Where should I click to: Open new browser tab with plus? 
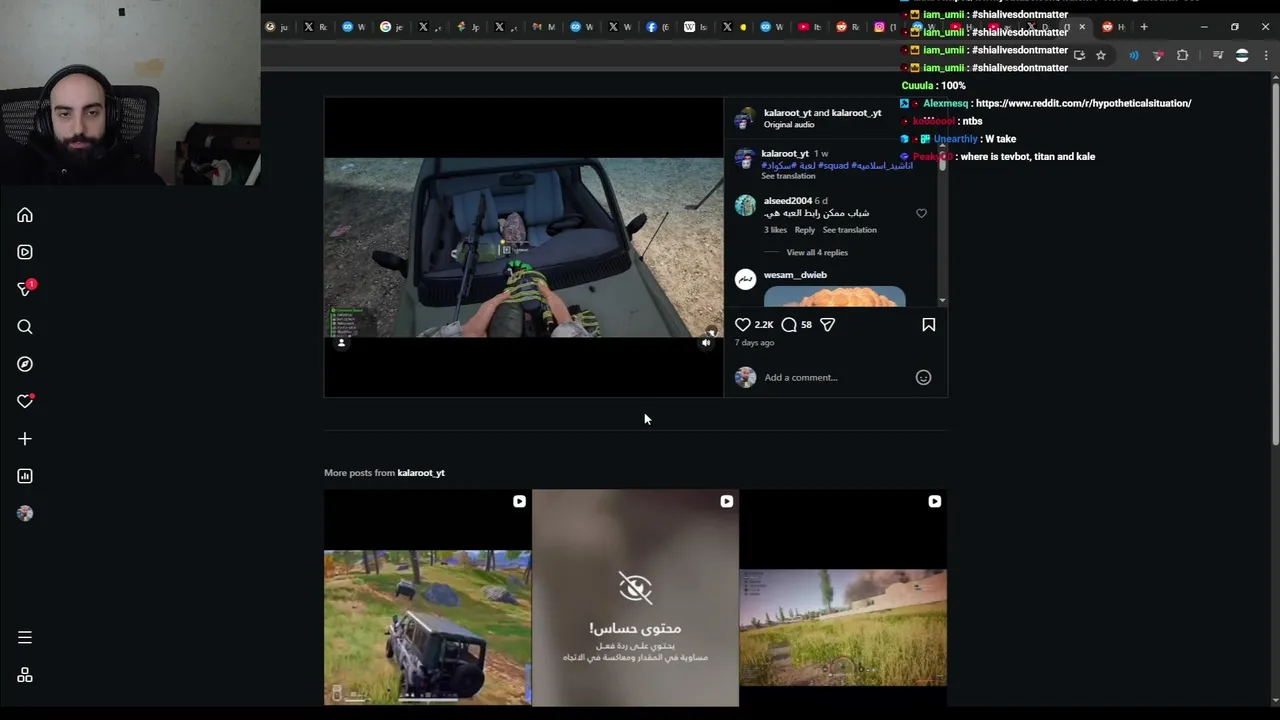coord(1144,27)
